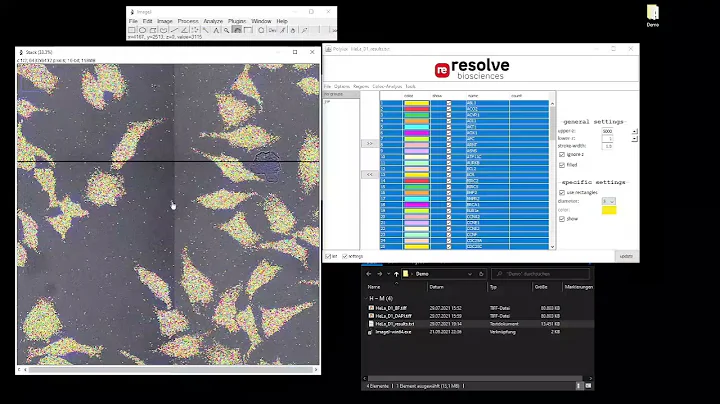The image size is (720, 404).
Task: Open the Plugins menu in ImageJ
Action: click(x=237, y=21)
